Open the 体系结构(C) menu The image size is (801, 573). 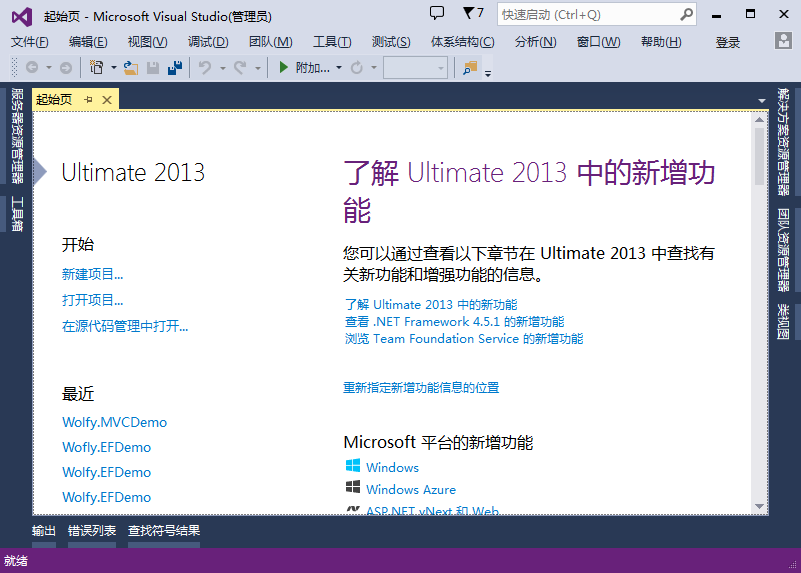[463, 42]
